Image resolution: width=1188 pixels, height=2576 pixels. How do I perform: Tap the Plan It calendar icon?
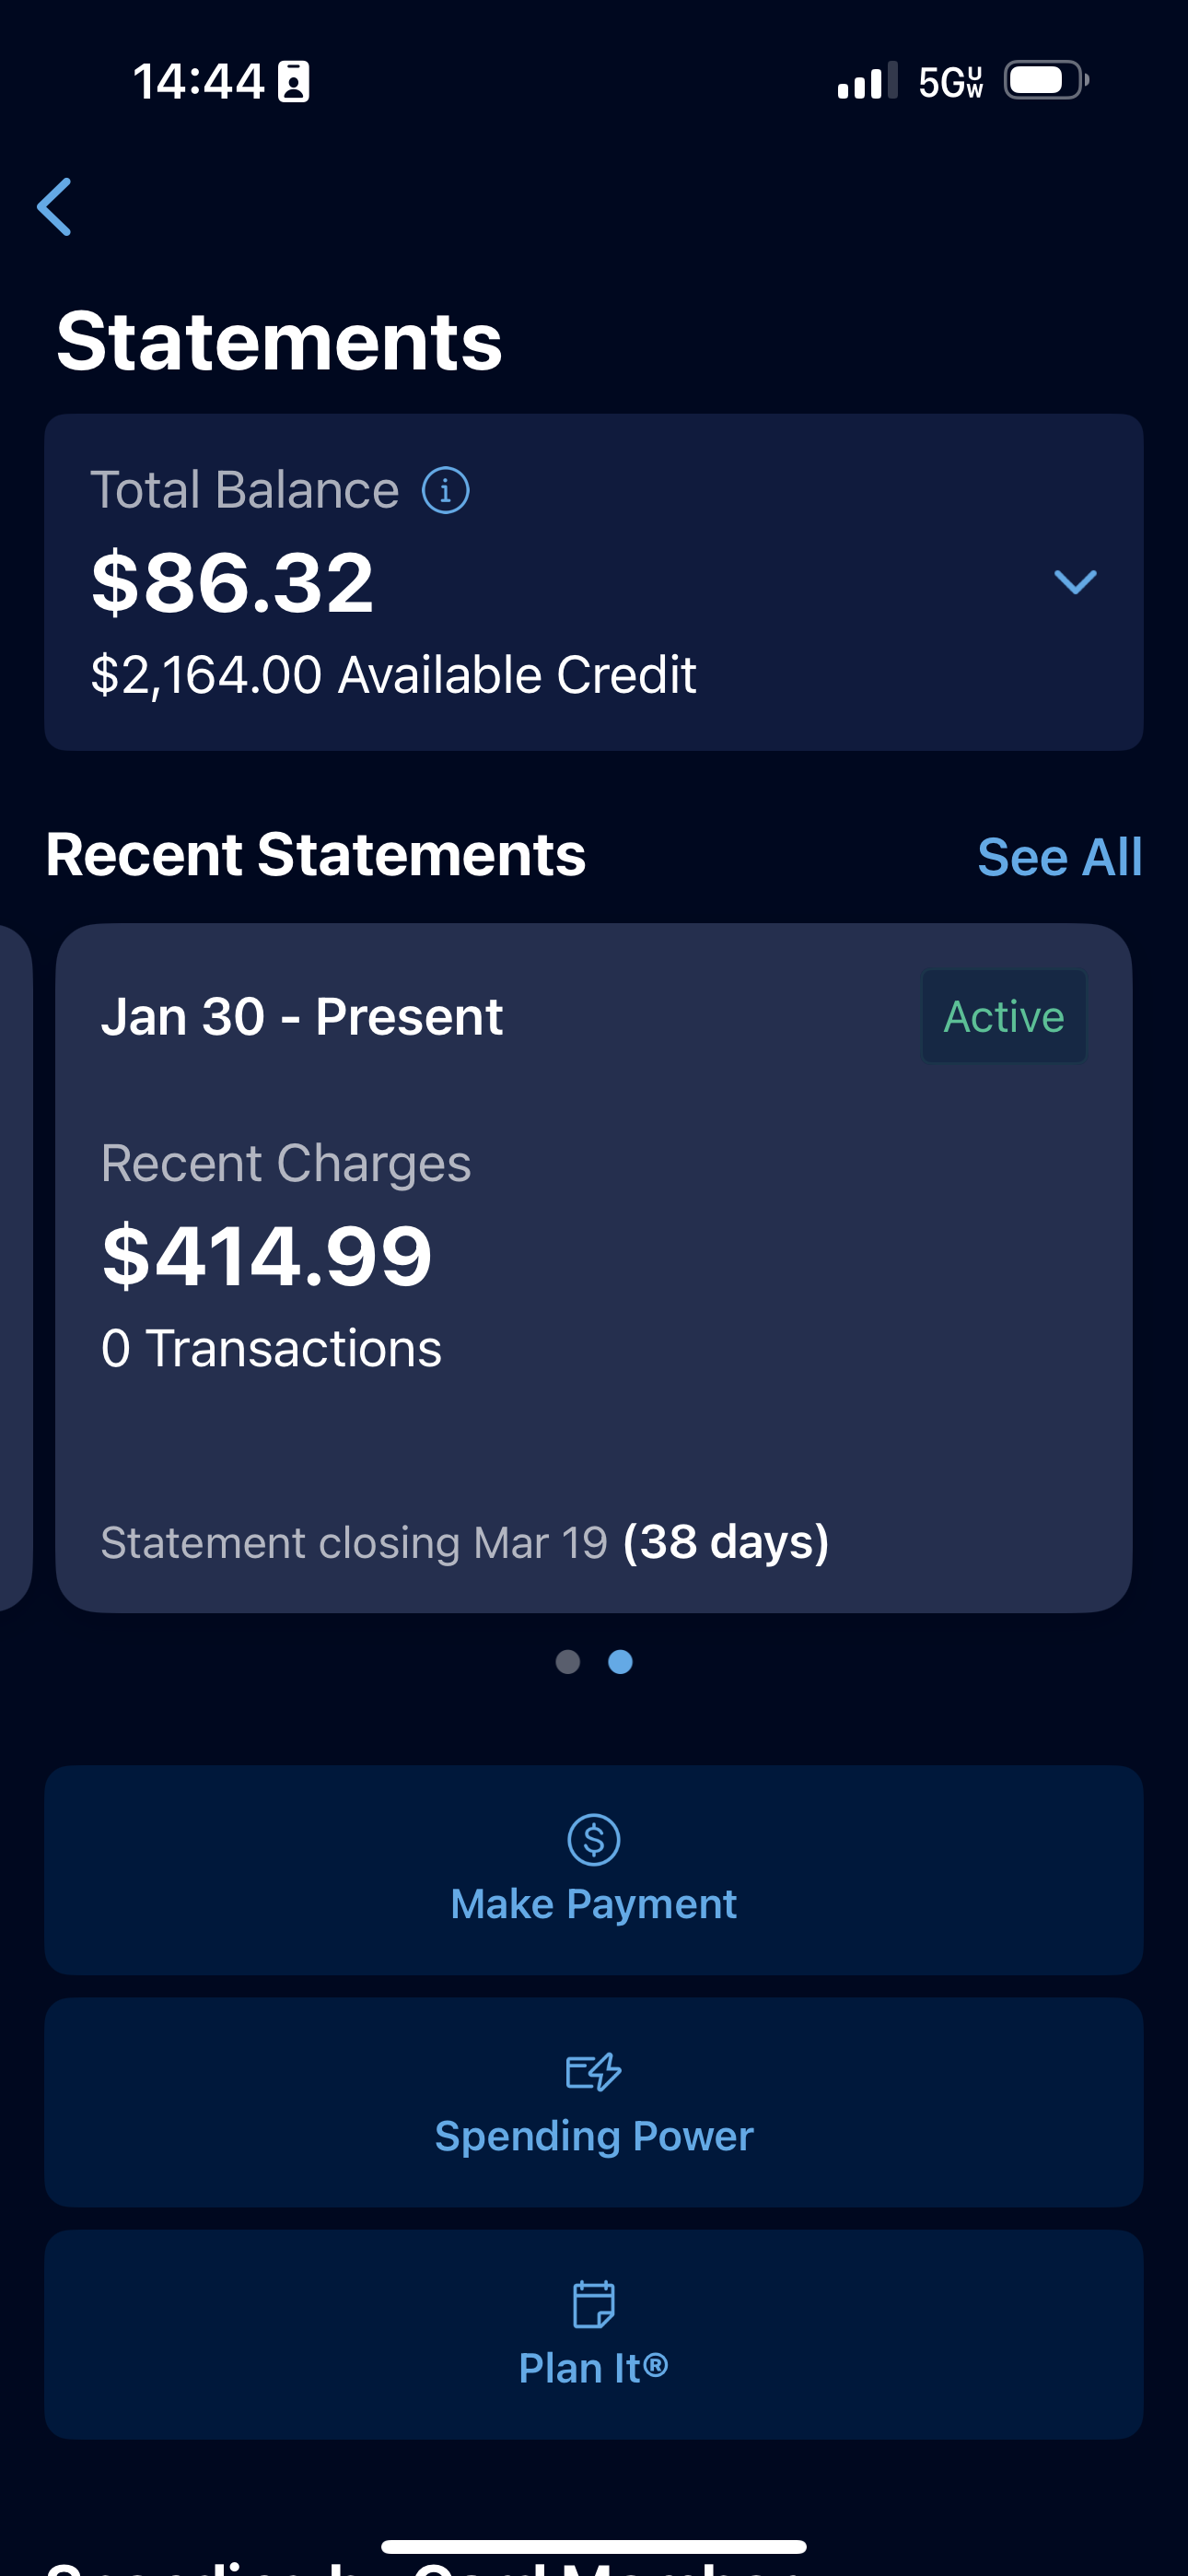pos(594,2304)
